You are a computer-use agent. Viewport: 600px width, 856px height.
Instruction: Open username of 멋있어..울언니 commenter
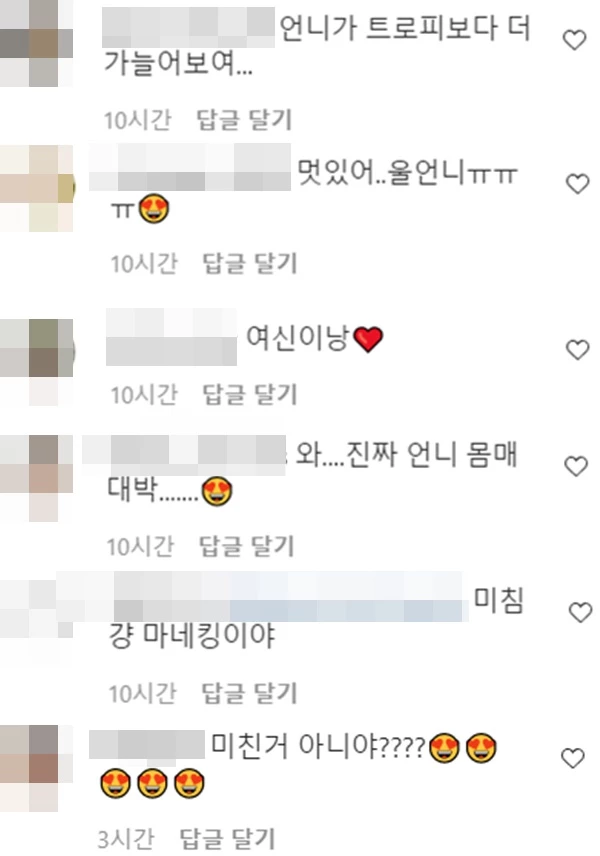[190, 167]
